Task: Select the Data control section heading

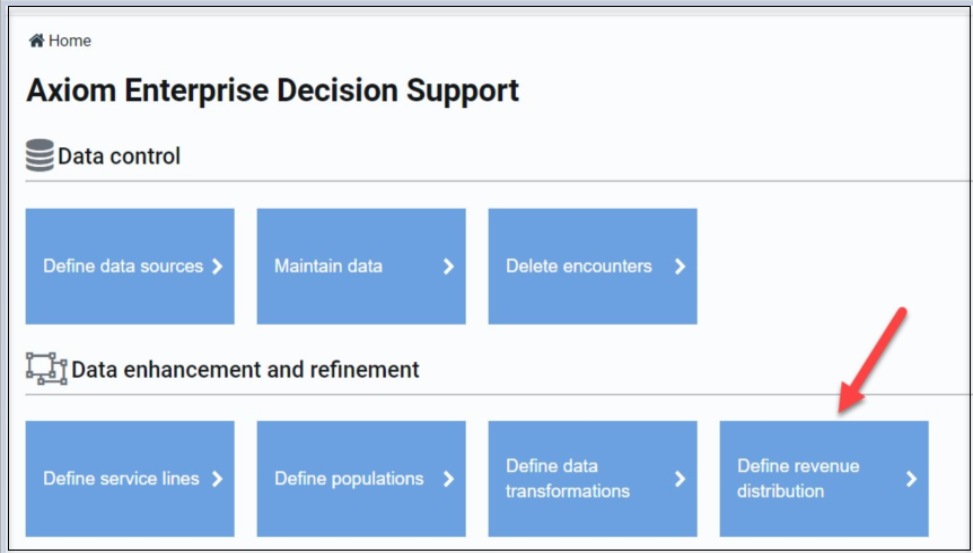Action: (119, 156)
